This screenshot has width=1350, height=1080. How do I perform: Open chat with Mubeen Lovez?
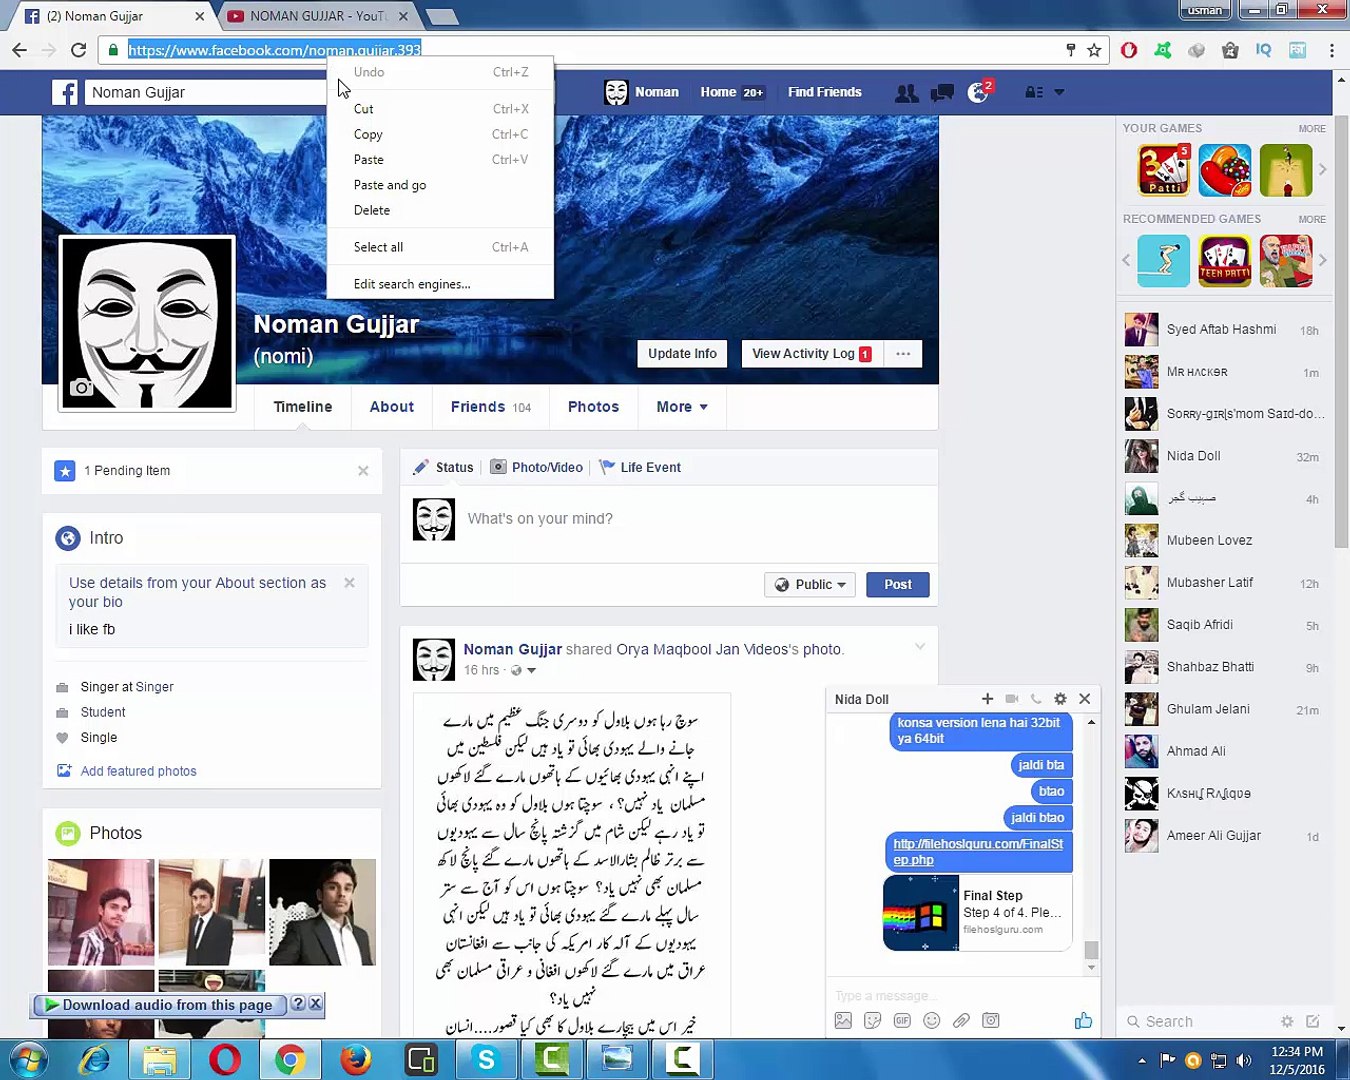pos(1224,540)
